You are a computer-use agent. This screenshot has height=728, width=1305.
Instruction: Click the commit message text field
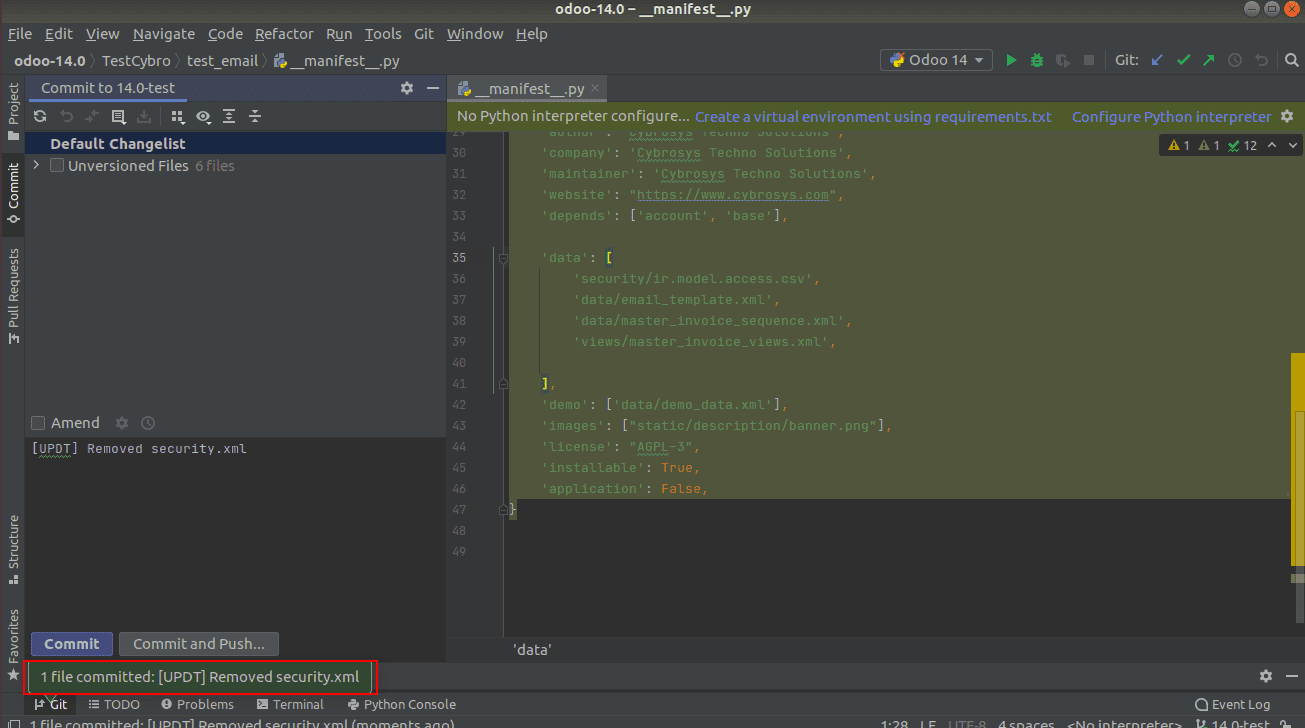(x=235, y=533)
